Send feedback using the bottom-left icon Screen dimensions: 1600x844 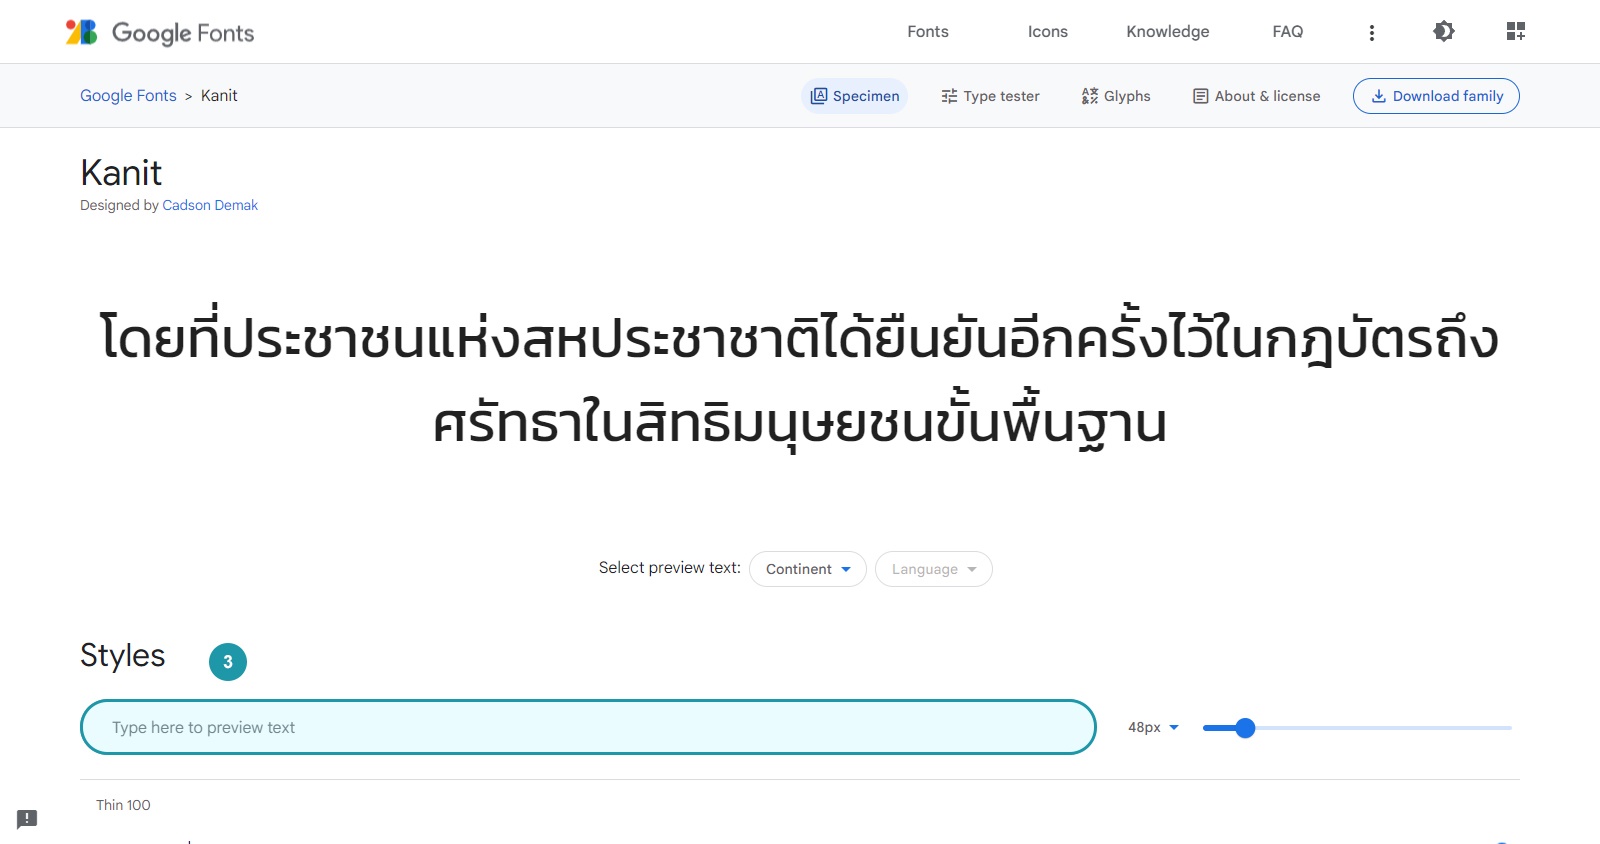click(27, 819)
